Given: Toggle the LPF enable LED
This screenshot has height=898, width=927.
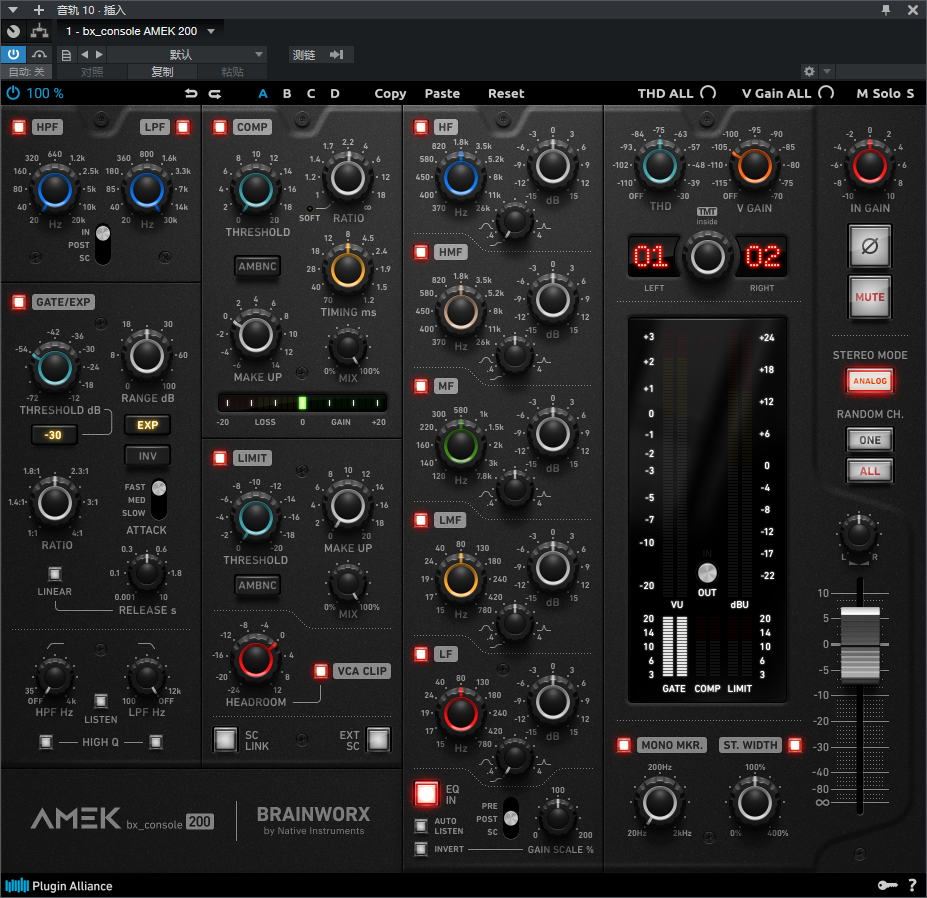Looking at the screenshot, I should tap(183, 127).
